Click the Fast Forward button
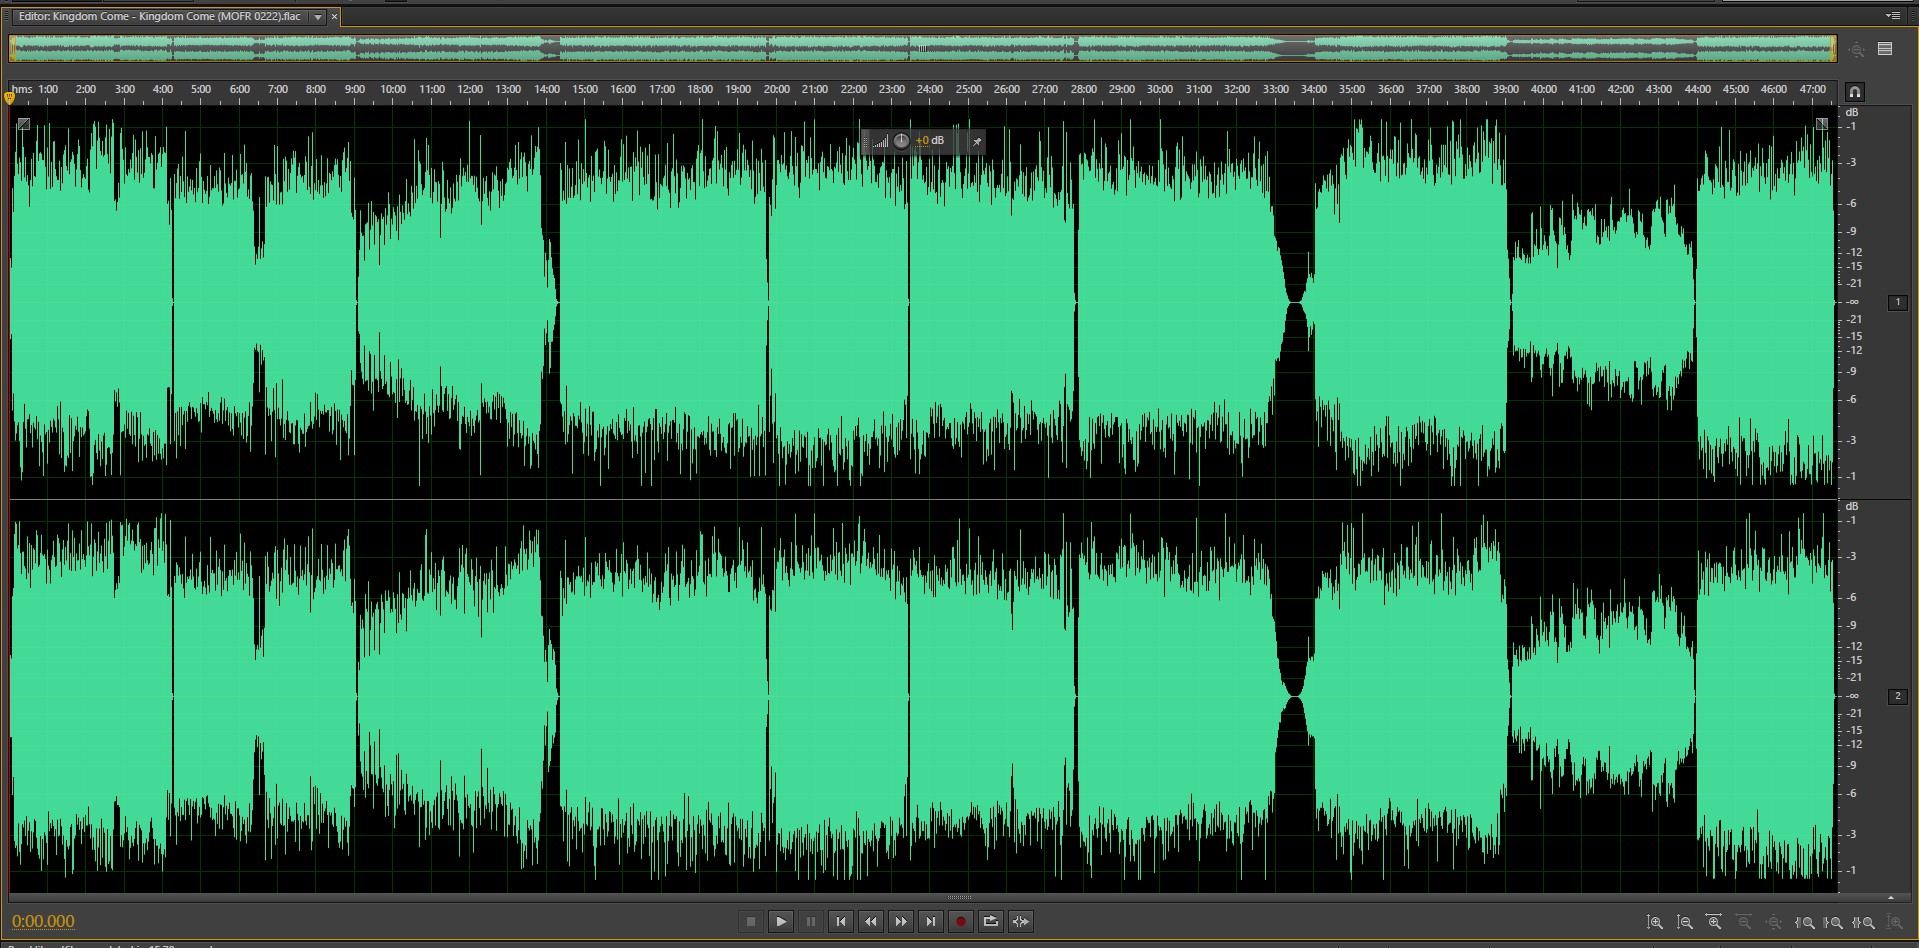This screenshot has height=948, width=1919. coord(901,922)
